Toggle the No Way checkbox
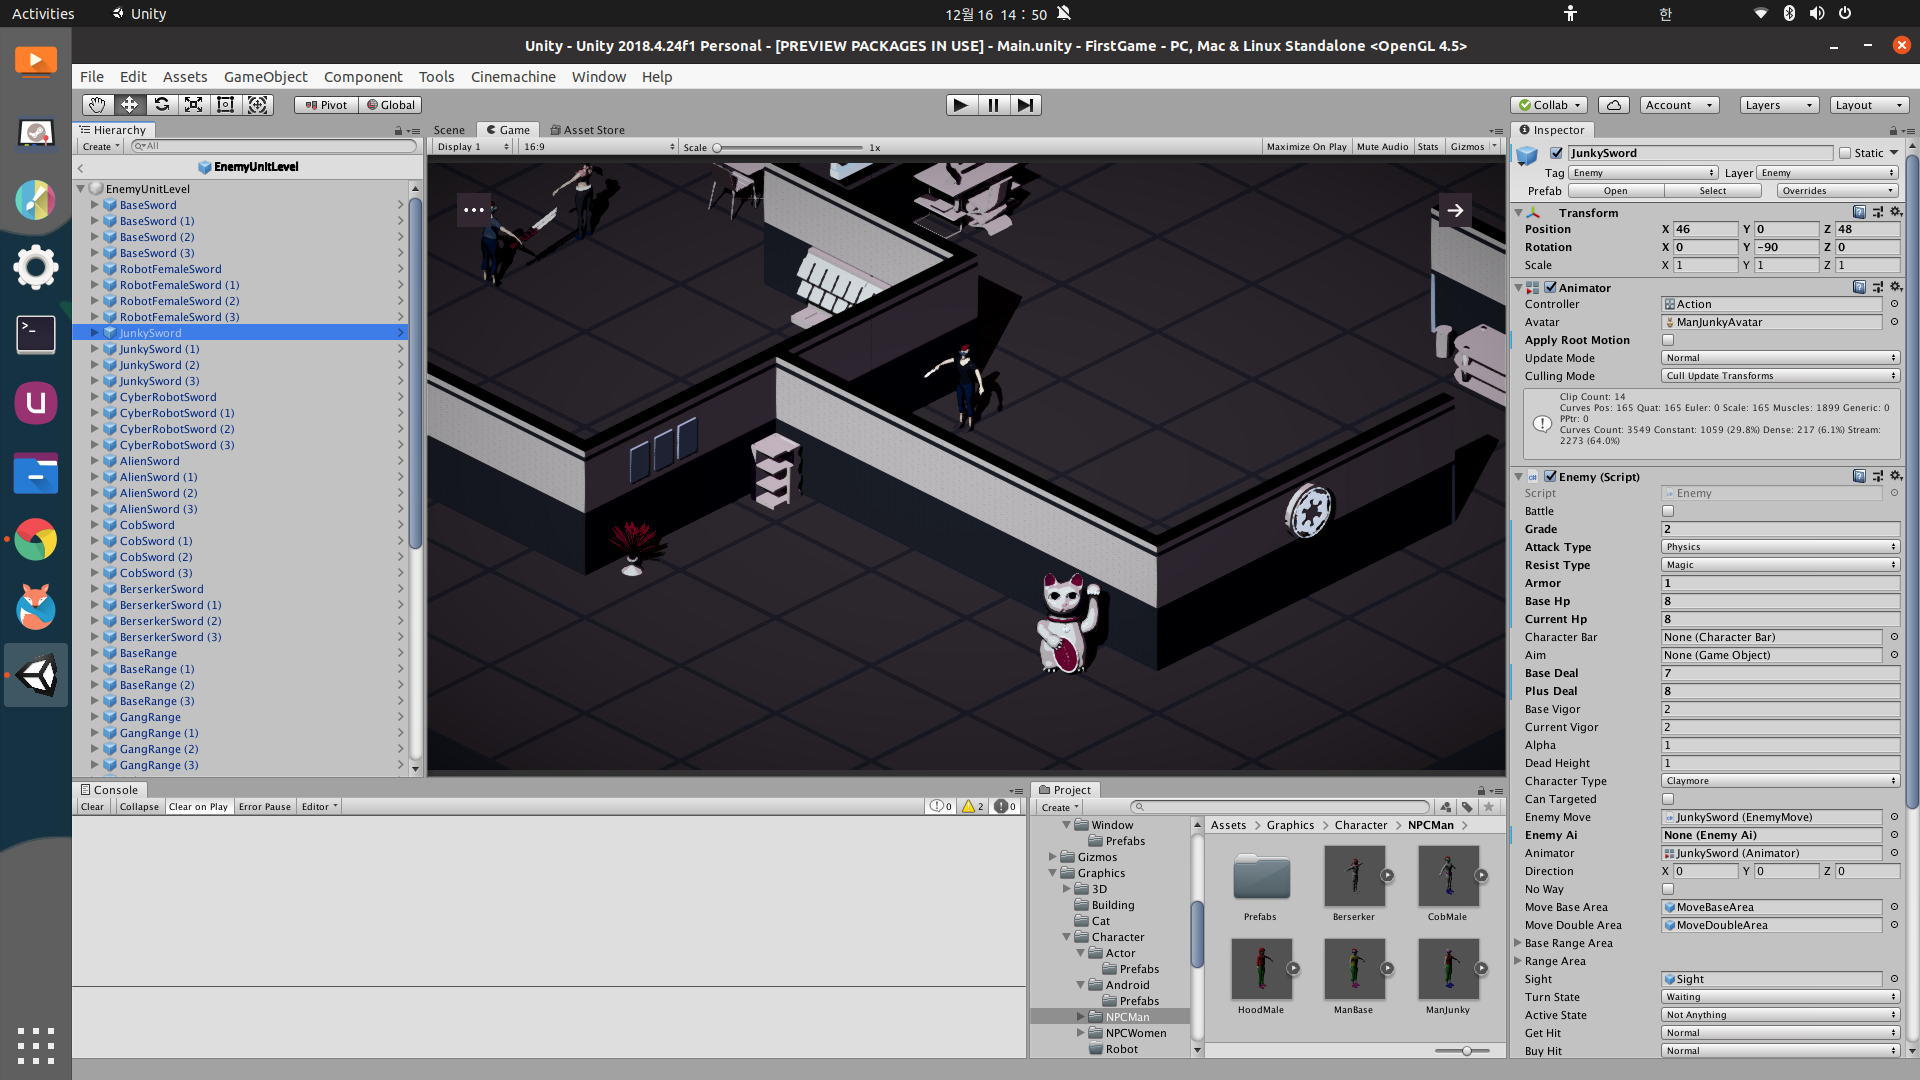 1668,889
